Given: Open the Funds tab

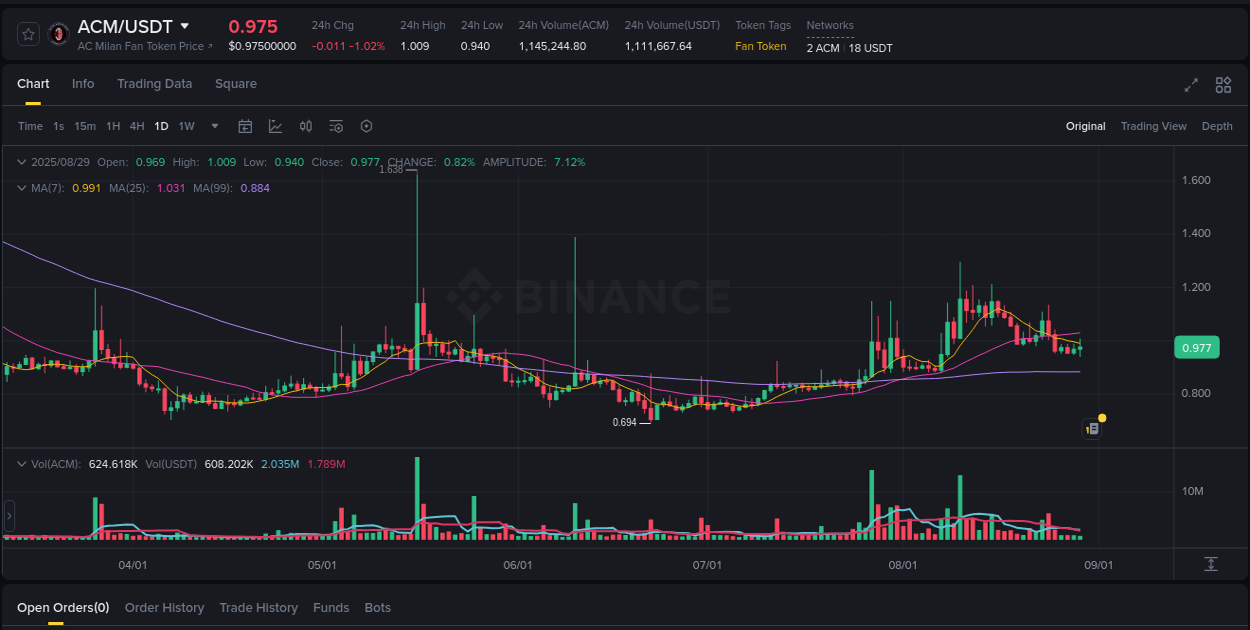Looking at the screenshot, I should [x=331, y=607].
